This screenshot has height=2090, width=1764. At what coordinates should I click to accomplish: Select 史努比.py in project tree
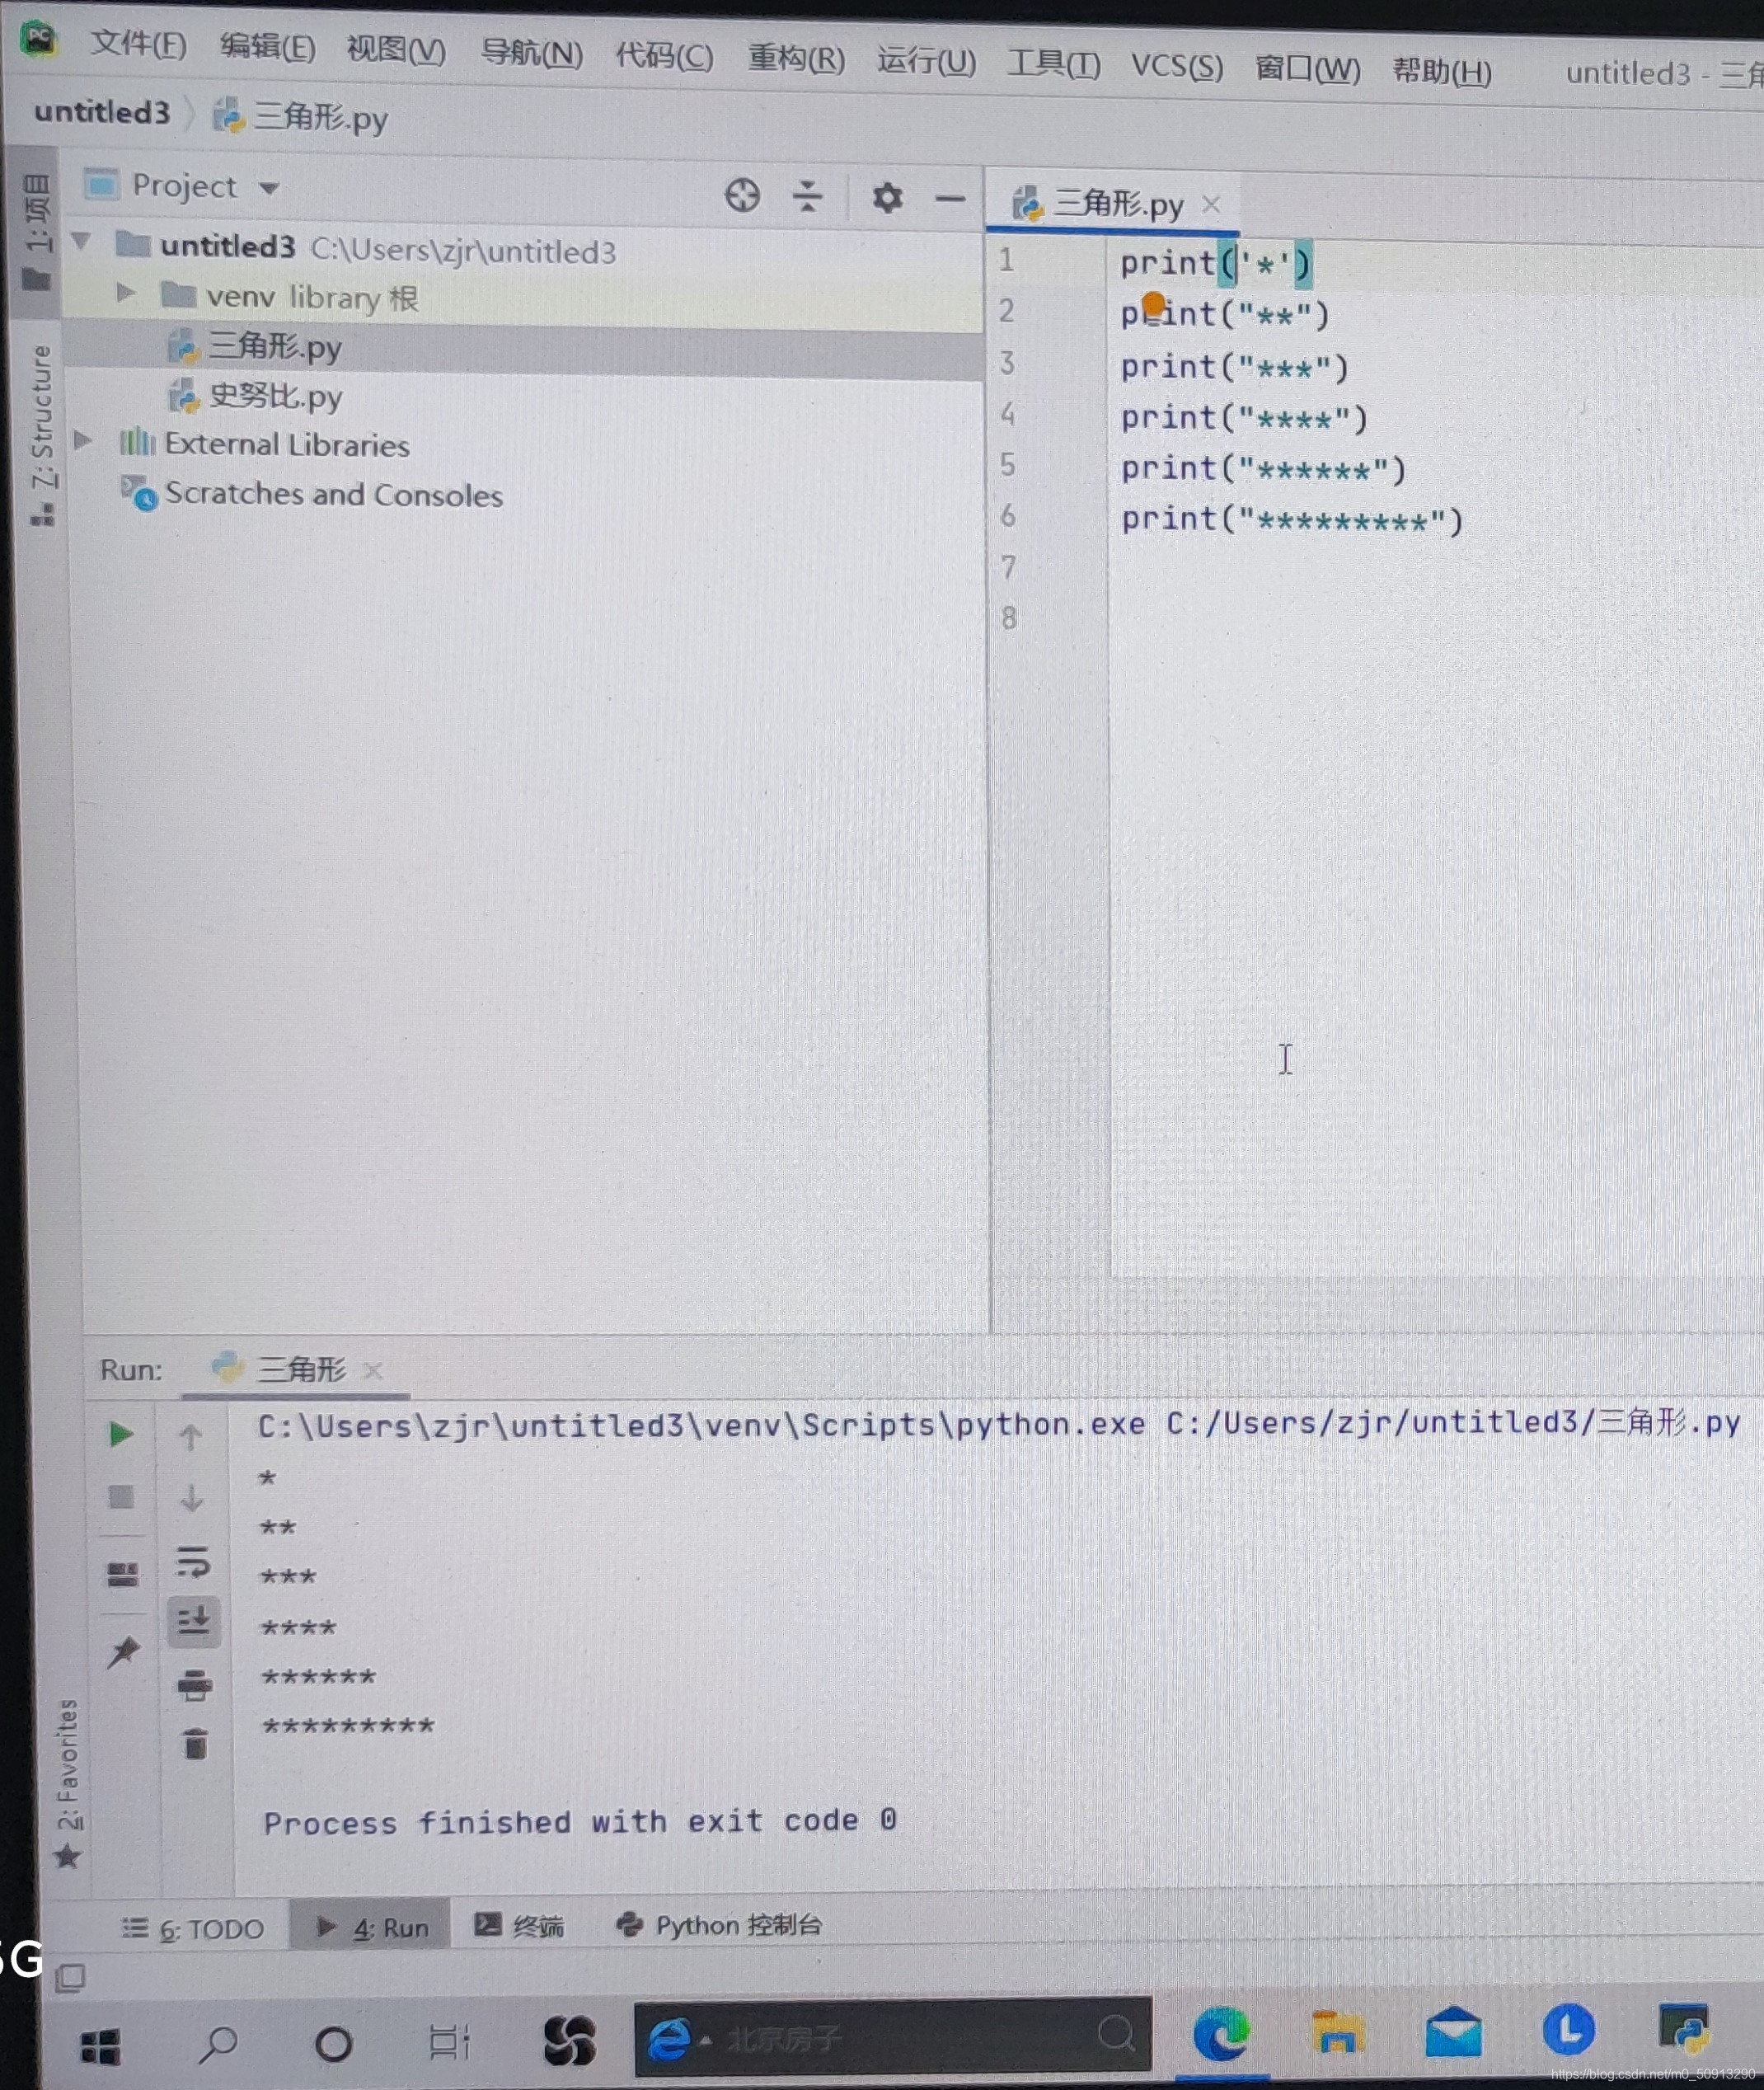pyautogui.click(x=255, y=396)
